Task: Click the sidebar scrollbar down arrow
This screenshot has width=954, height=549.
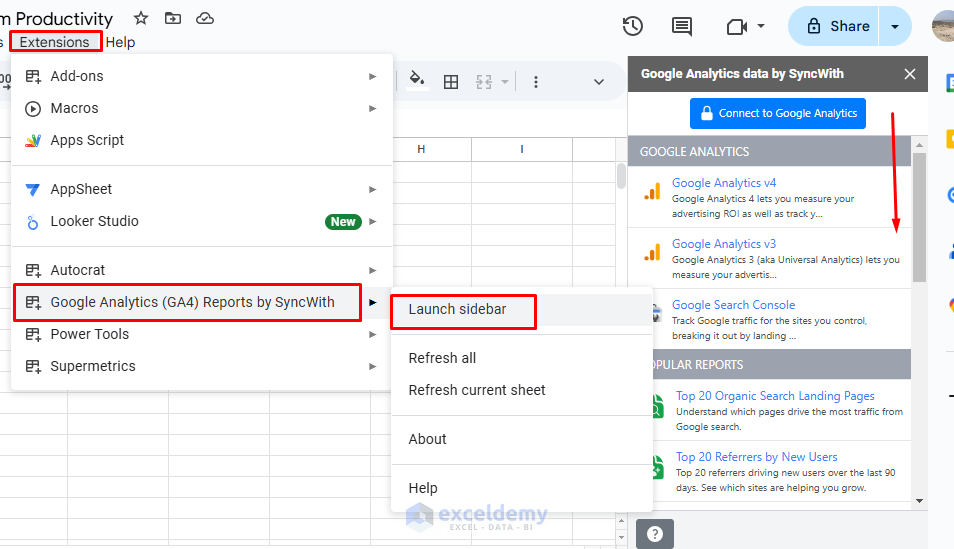Action: 919,501
